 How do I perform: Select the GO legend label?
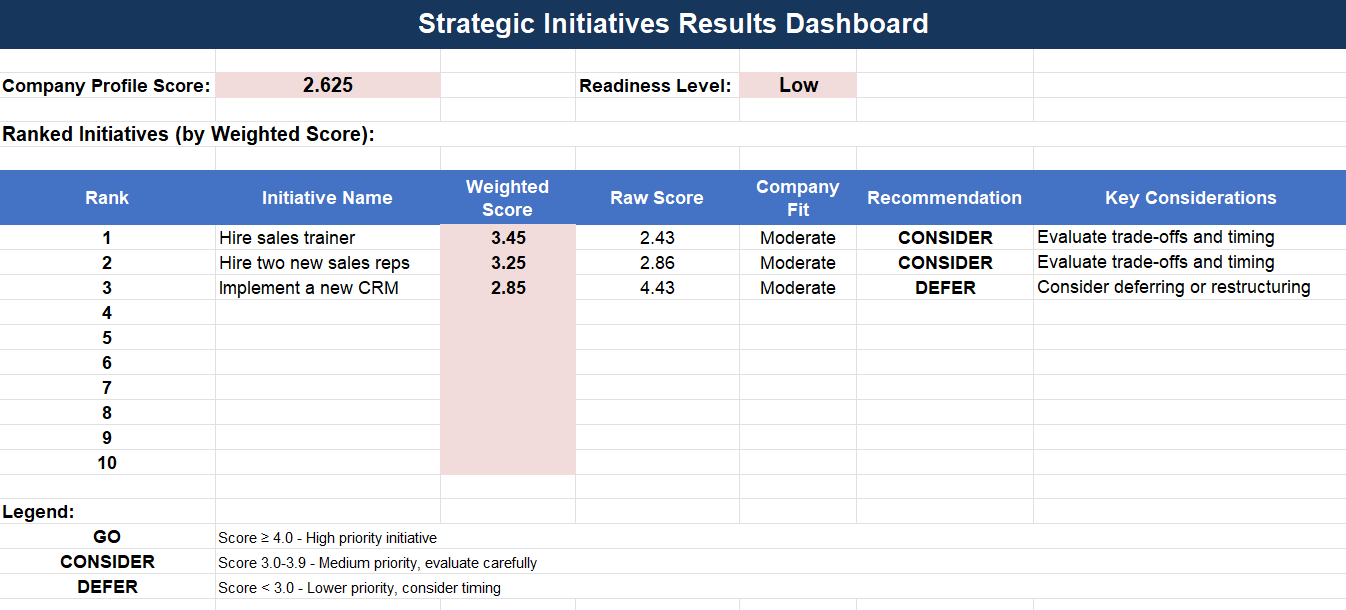pyautogui.click(x=106, y=537)
